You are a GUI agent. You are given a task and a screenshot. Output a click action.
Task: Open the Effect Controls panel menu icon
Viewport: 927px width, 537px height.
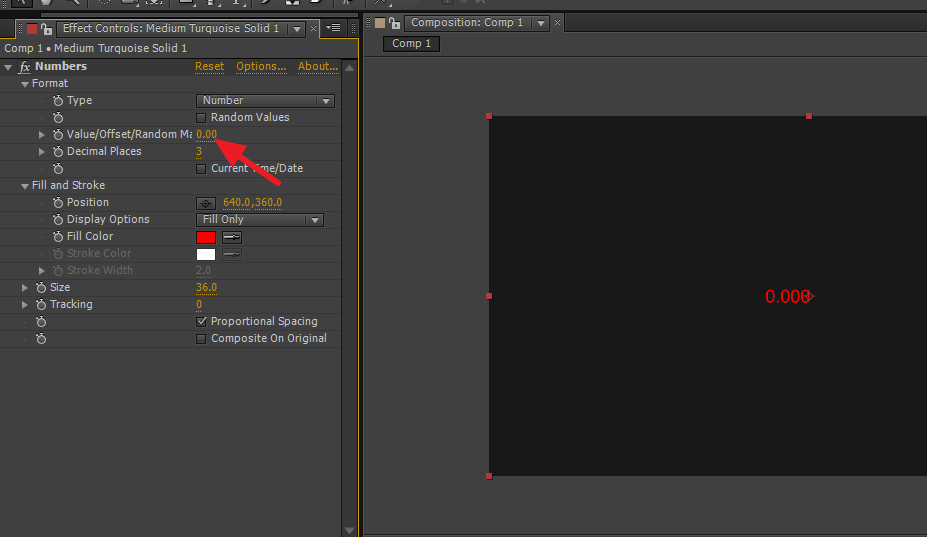pos(333,28)
